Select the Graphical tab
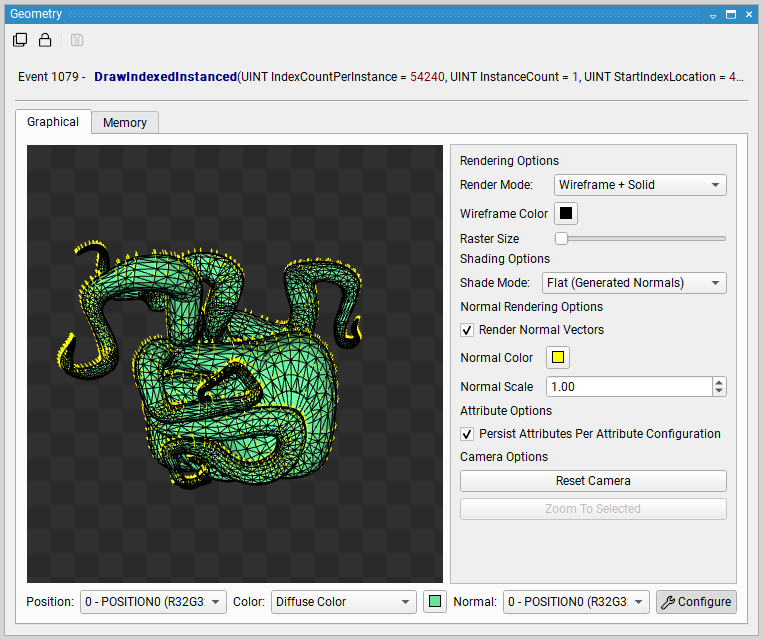Image resolution: width=763 pixels, height=640 pixels. click(x=53, y=121)
